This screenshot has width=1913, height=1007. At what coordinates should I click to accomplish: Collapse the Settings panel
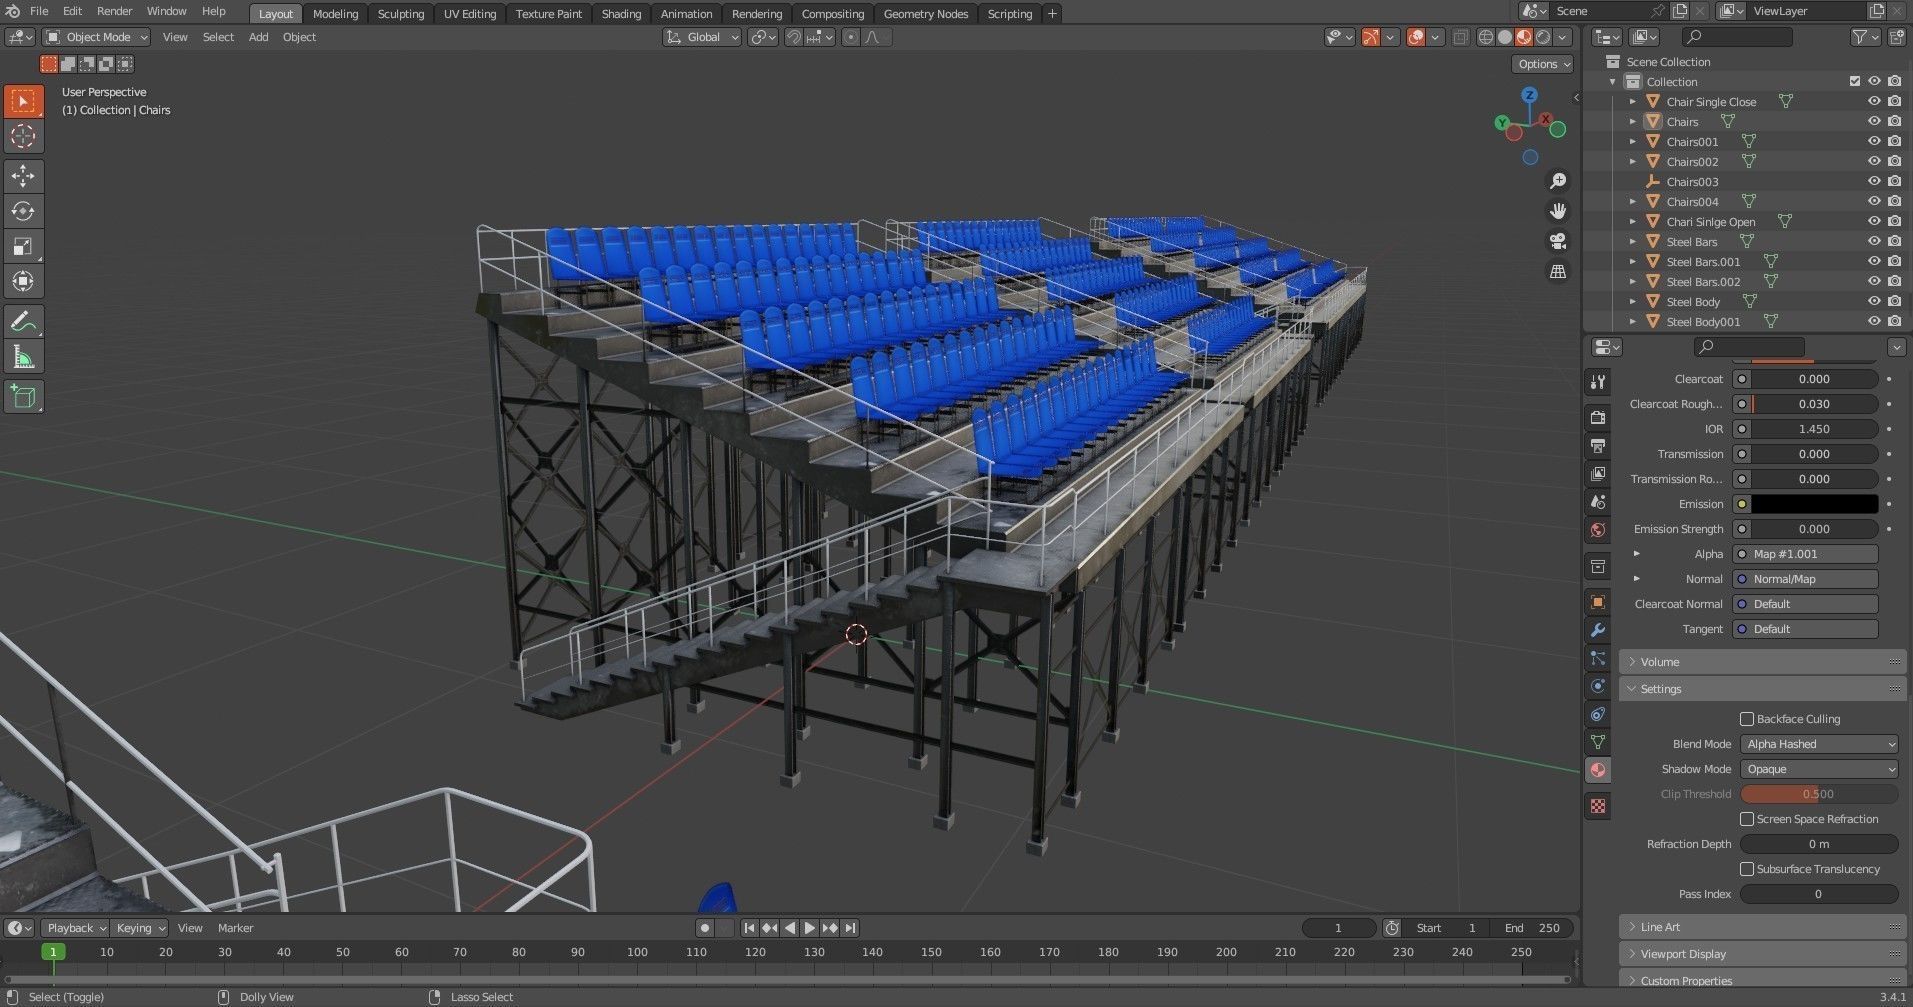pyautogui.click(x=1762, y=689)
